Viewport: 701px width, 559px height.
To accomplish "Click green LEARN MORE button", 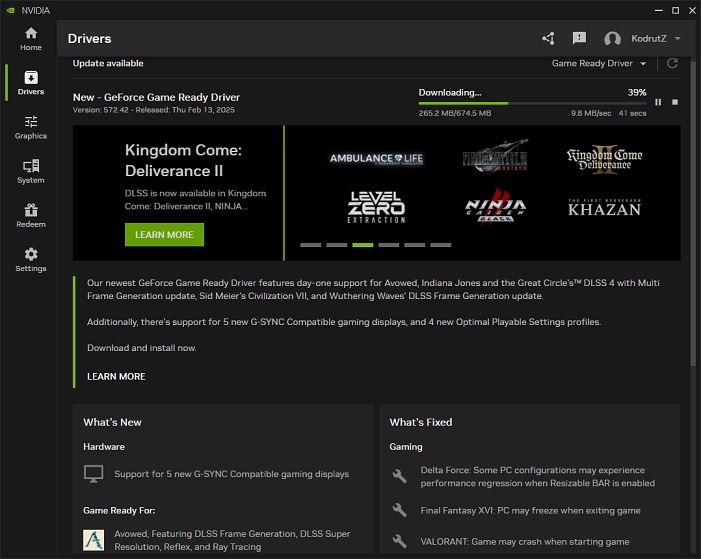I will click(x=164, y=235).
